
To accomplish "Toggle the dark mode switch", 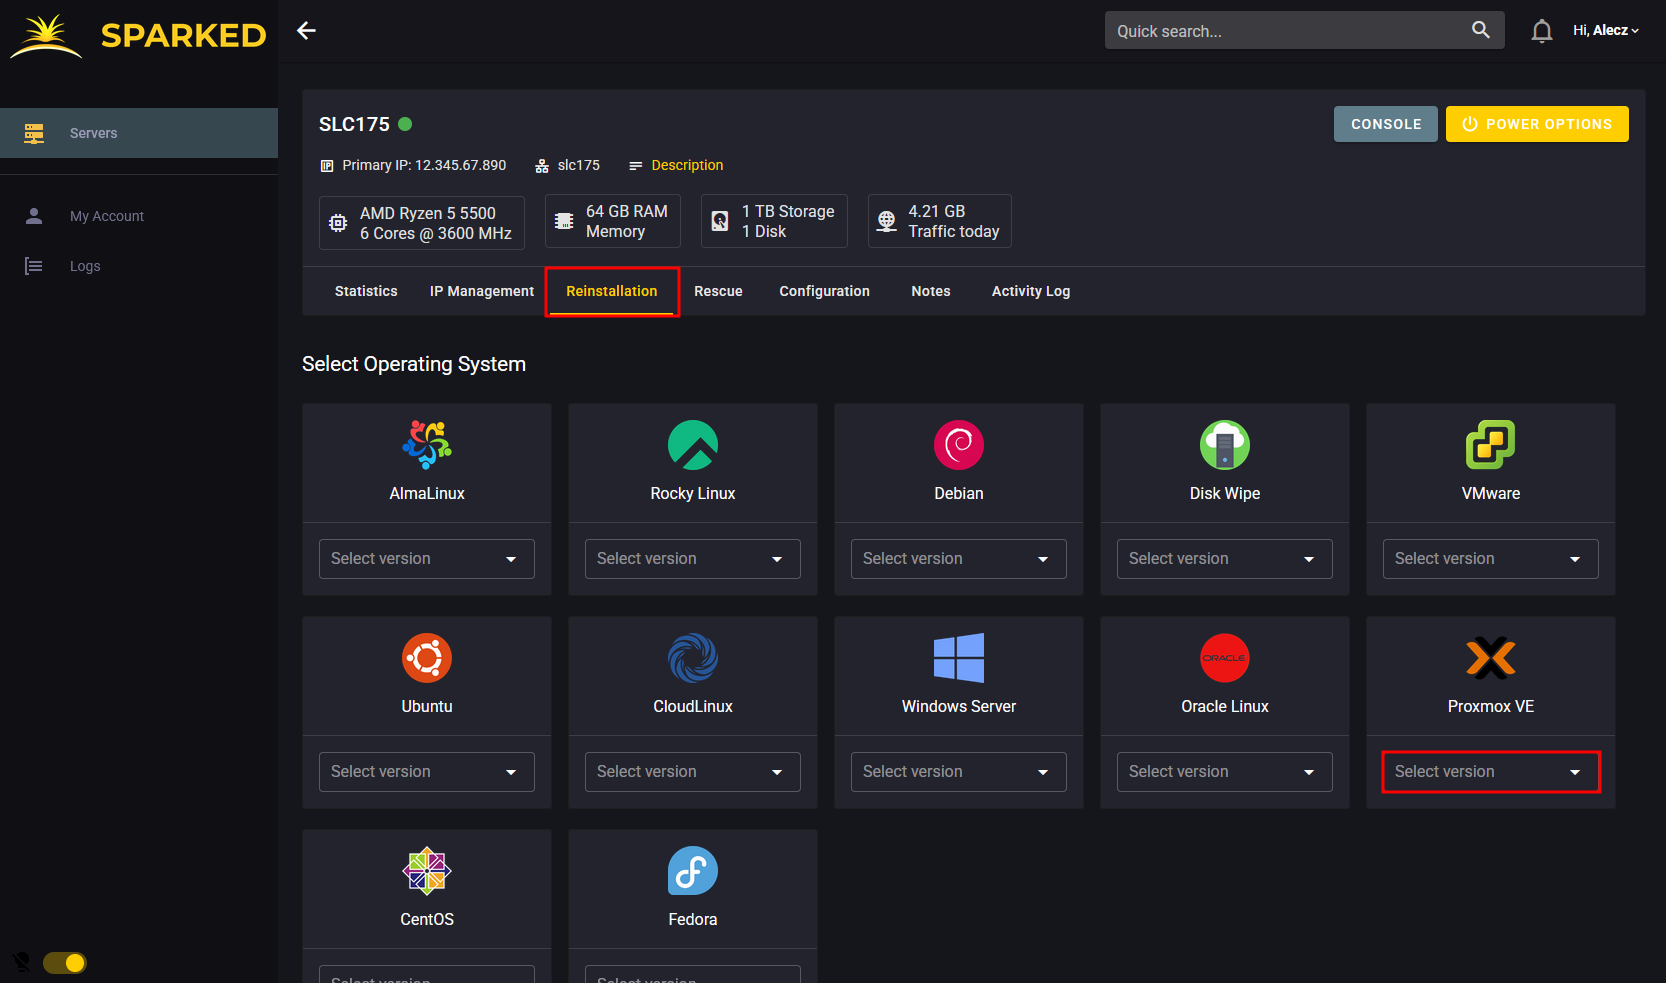I will [x=65, y=963].
